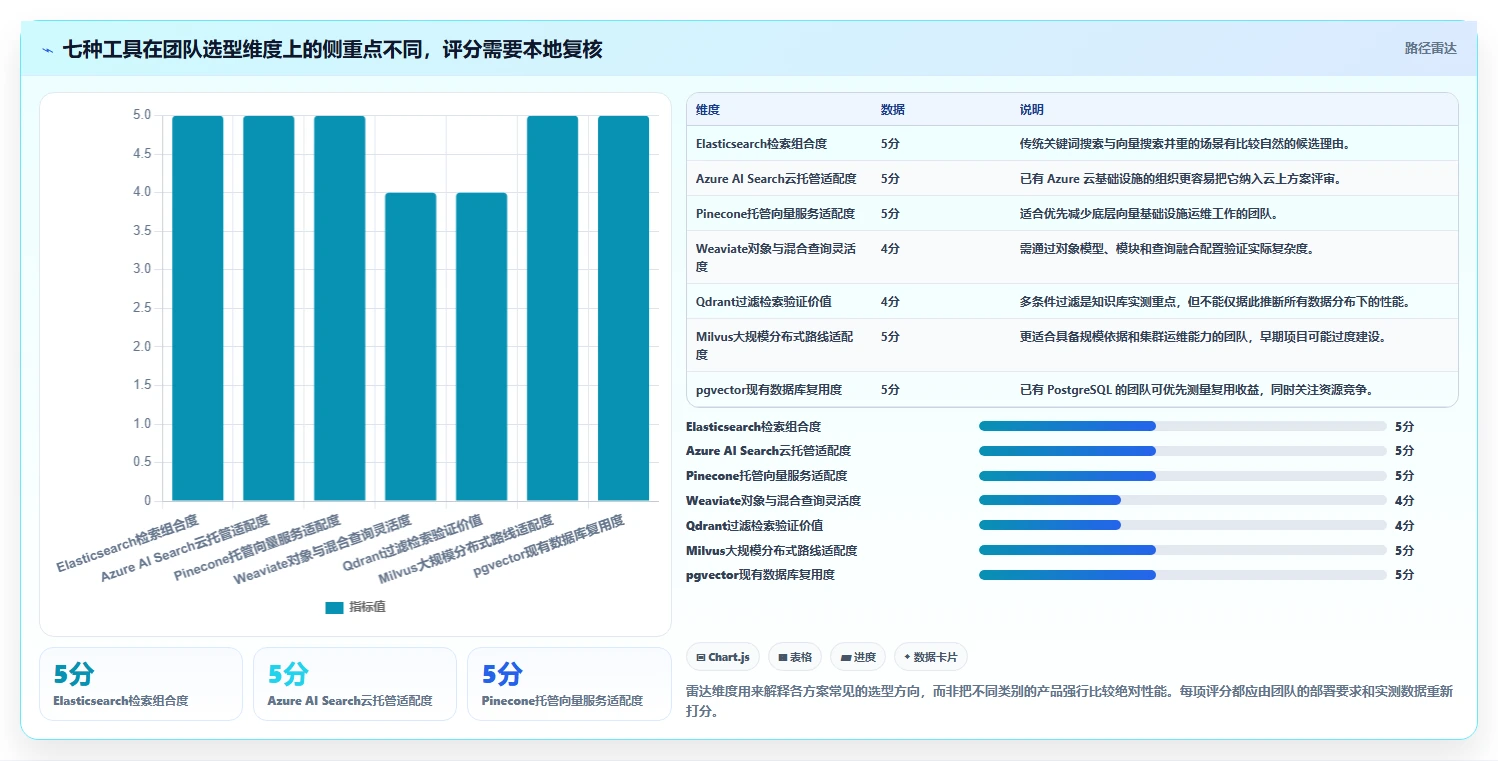Click the lightning icon beside the page title
1498x761 pixels.
click(47, 50)
